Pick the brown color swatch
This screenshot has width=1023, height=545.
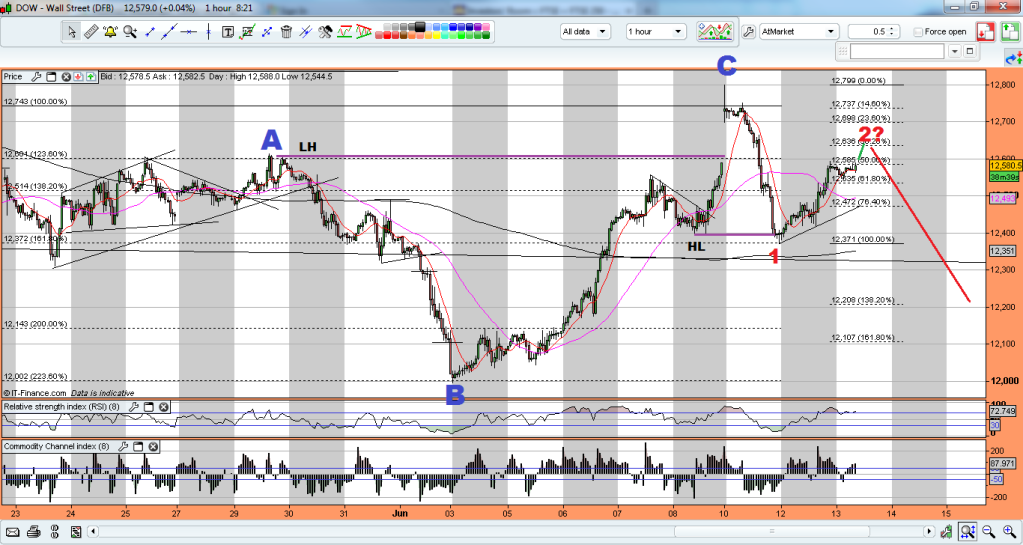[403, 35]
